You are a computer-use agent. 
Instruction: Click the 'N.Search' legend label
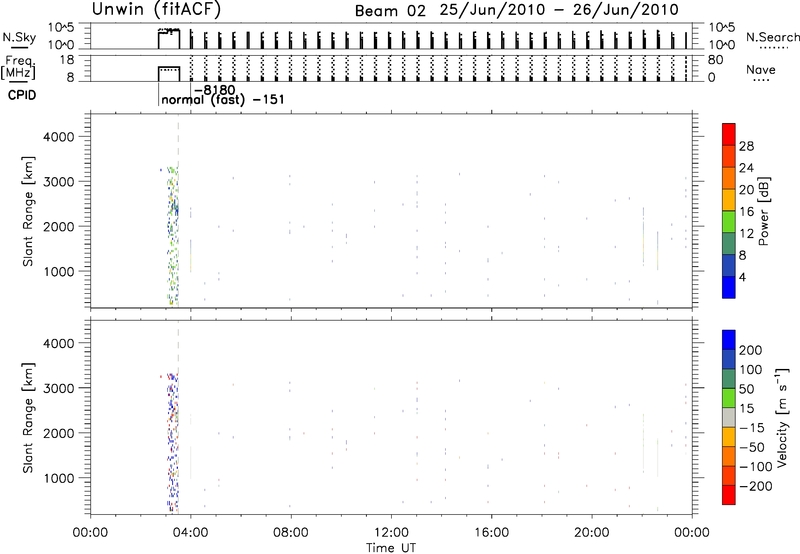click(x=772, y=37)
